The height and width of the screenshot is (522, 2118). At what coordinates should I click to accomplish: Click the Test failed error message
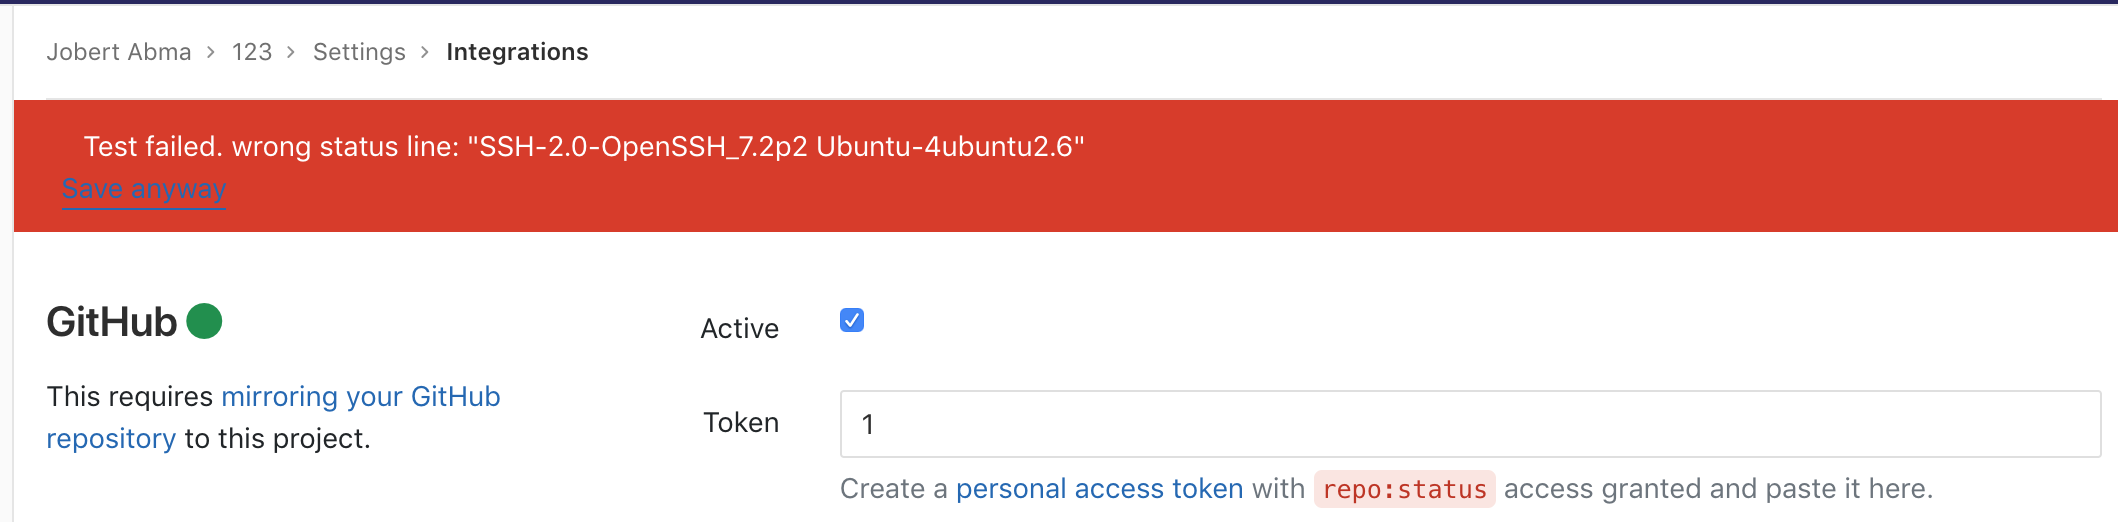584,147
